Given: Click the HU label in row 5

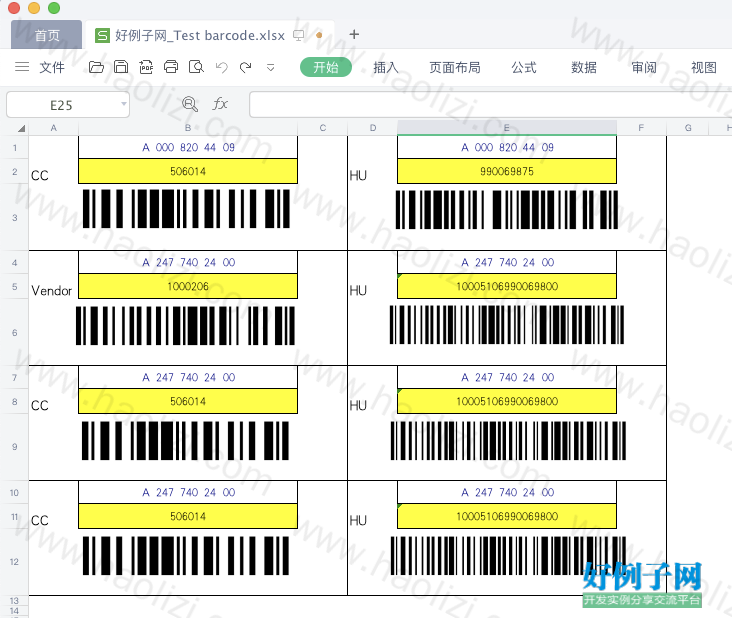Looking at the screenshot, I should [x=358, y=290].
